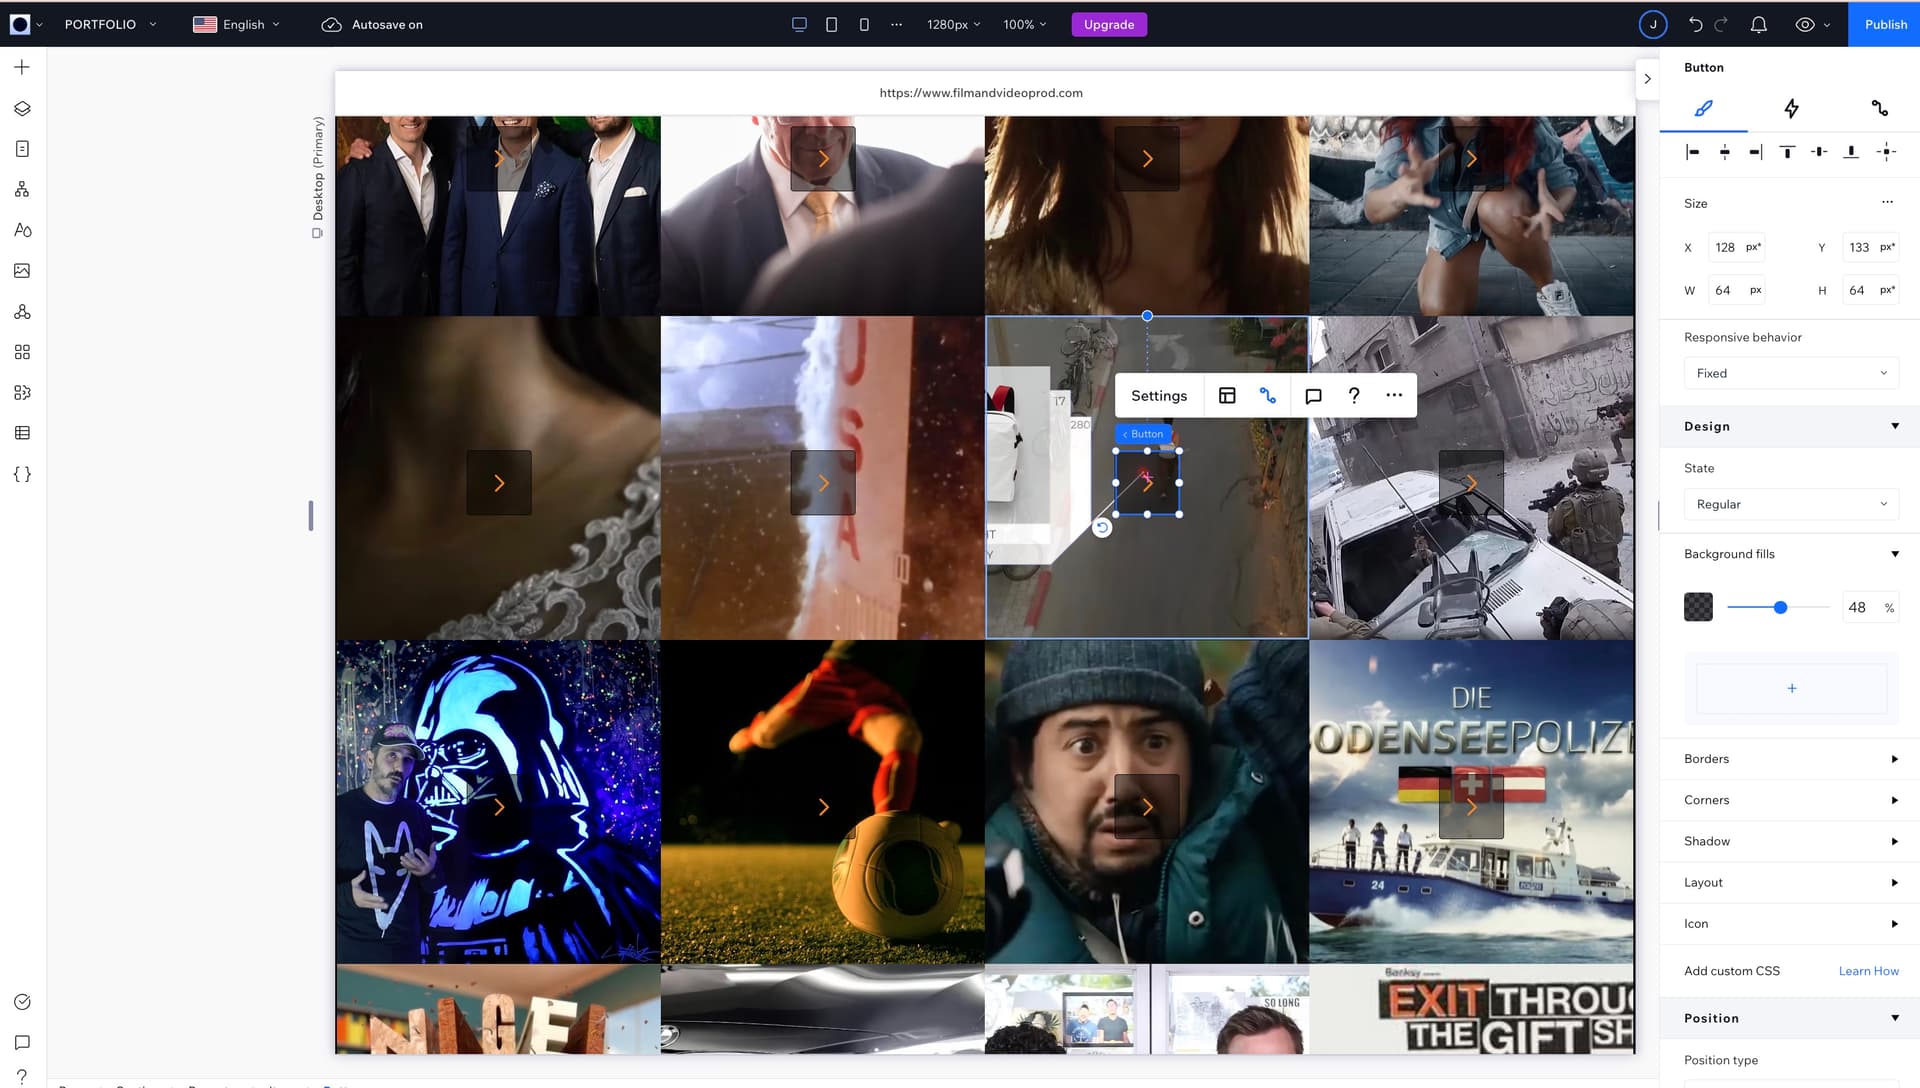The height and width of the screenshot is (1088, 1920).
Task: Open notifications bell
Action: [x=1758, y=24]
